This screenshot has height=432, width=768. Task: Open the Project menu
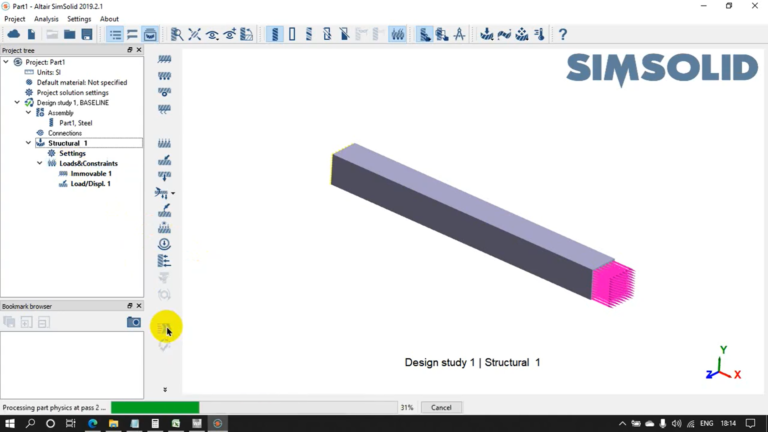click(x=15, y=19)
